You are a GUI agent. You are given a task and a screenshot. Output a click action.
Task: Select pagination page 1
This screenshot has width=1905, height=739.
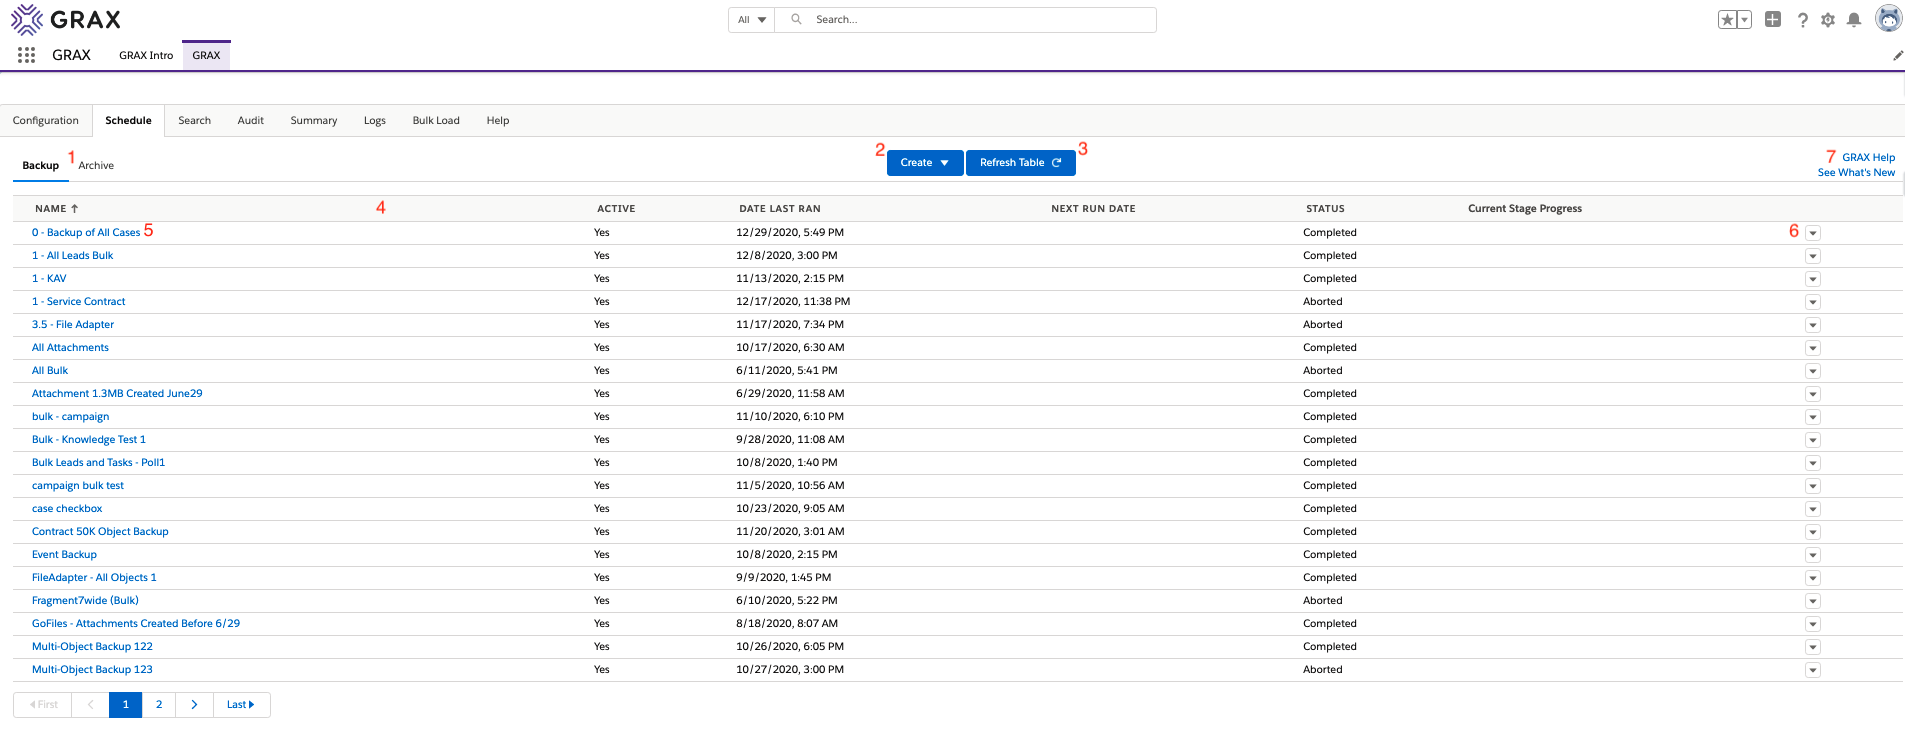[x=125, y=705]
